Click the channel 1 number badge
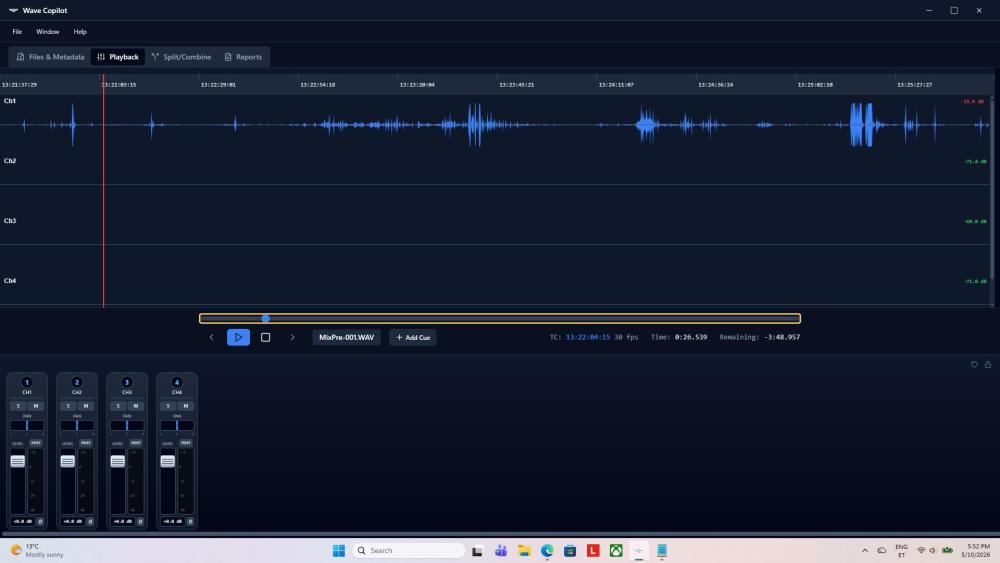 click(x=27, y=383)
